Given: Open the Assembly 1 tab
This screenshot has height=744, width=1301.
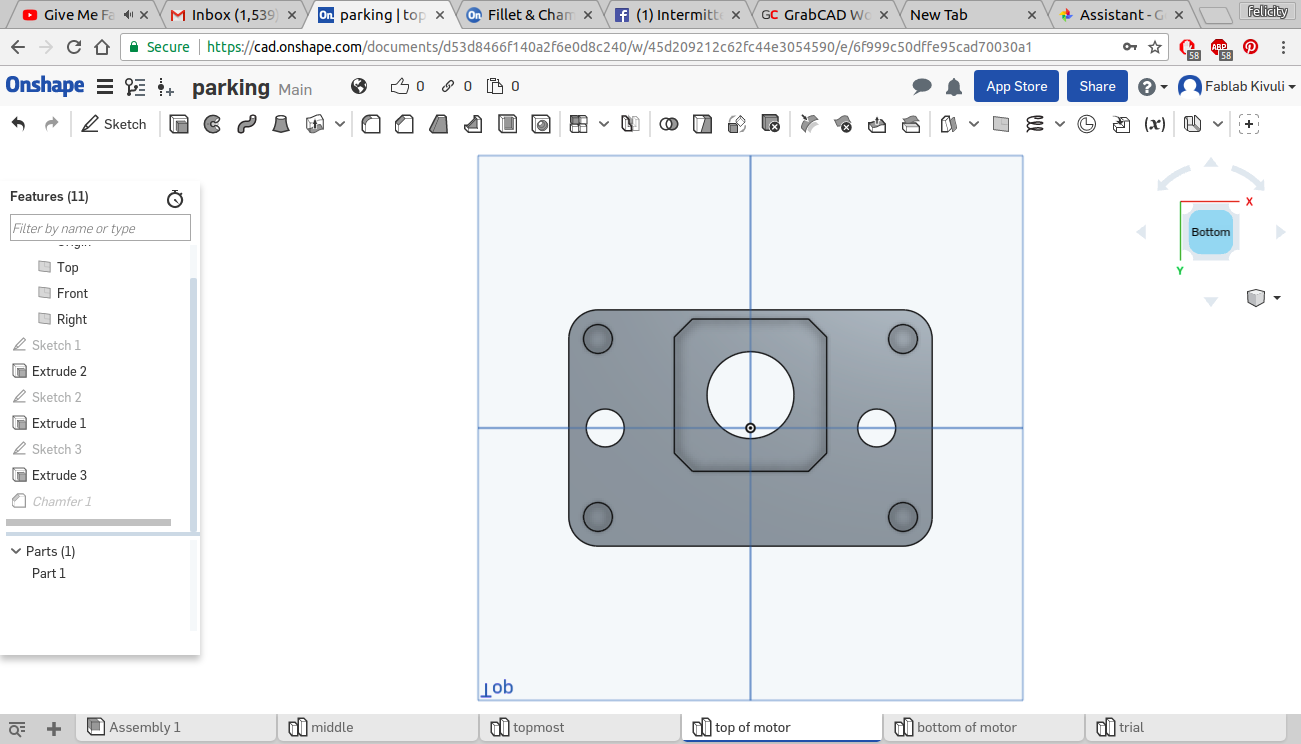Looking at the screenshot, I should tap(144, 727).
